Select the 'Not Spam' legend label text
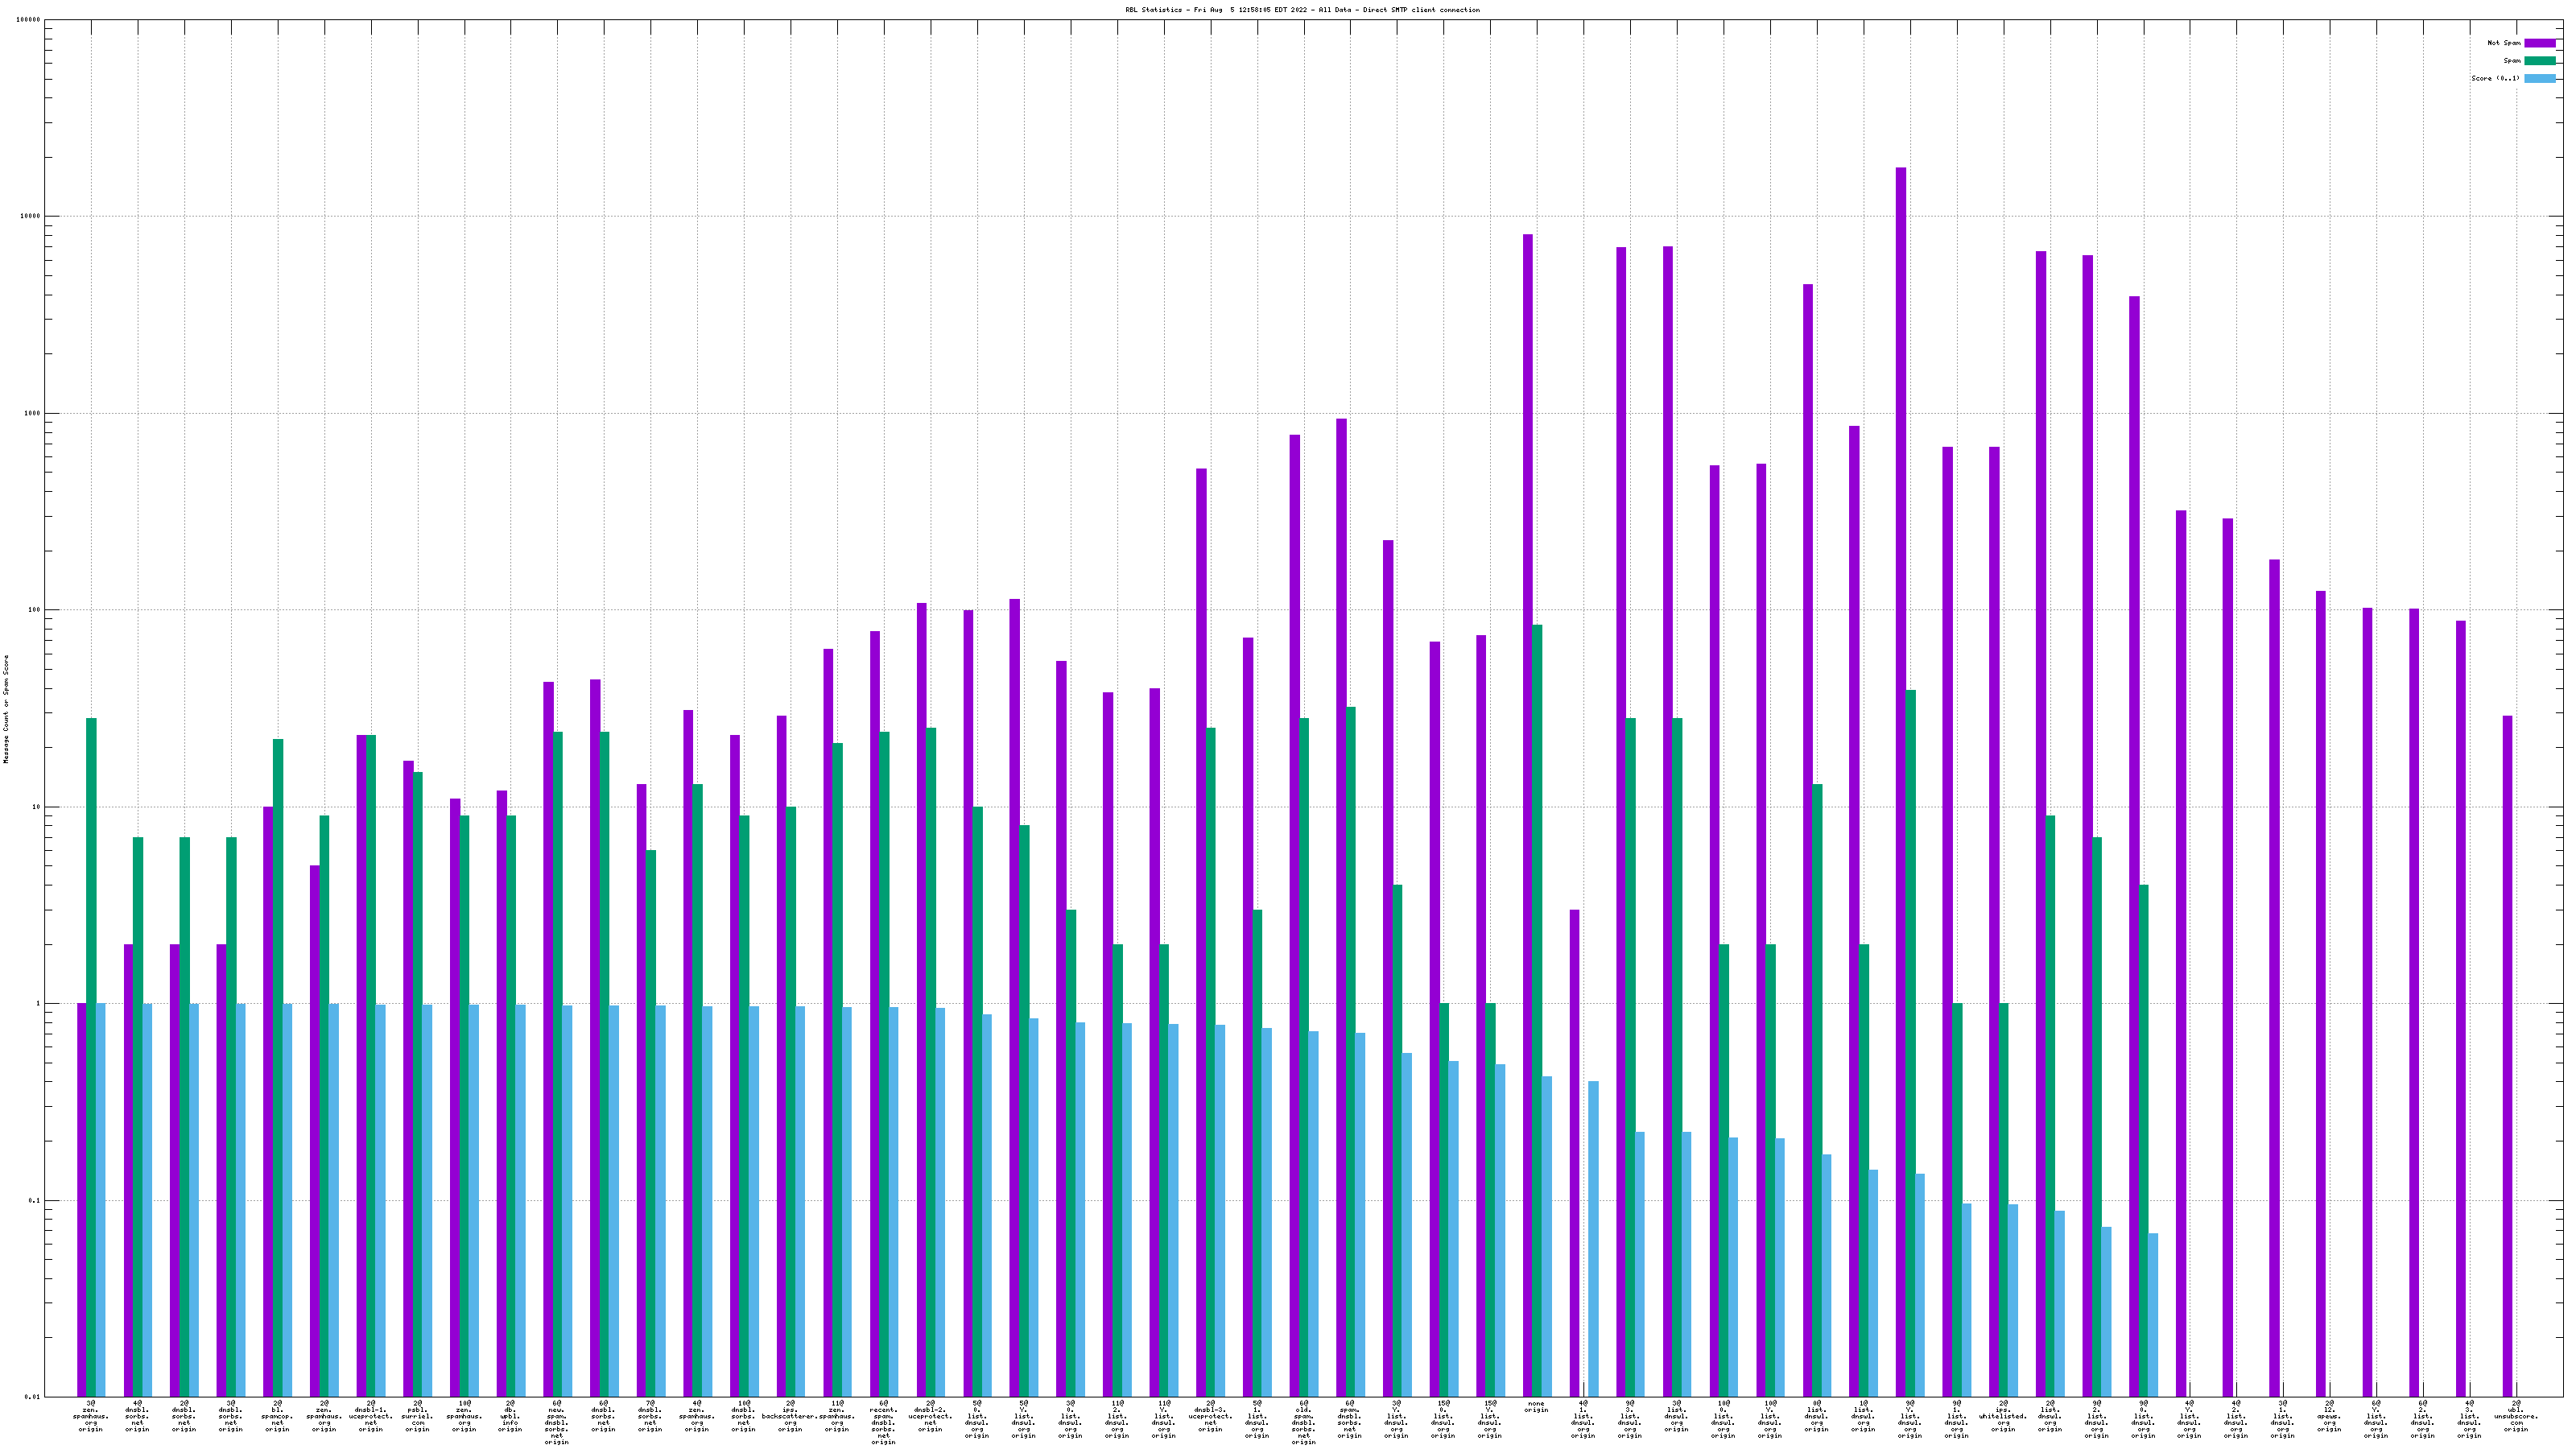Image resolution: width=2576 pixels, height=1449 pixels. pyautogui.click(x=2504, y=43)
